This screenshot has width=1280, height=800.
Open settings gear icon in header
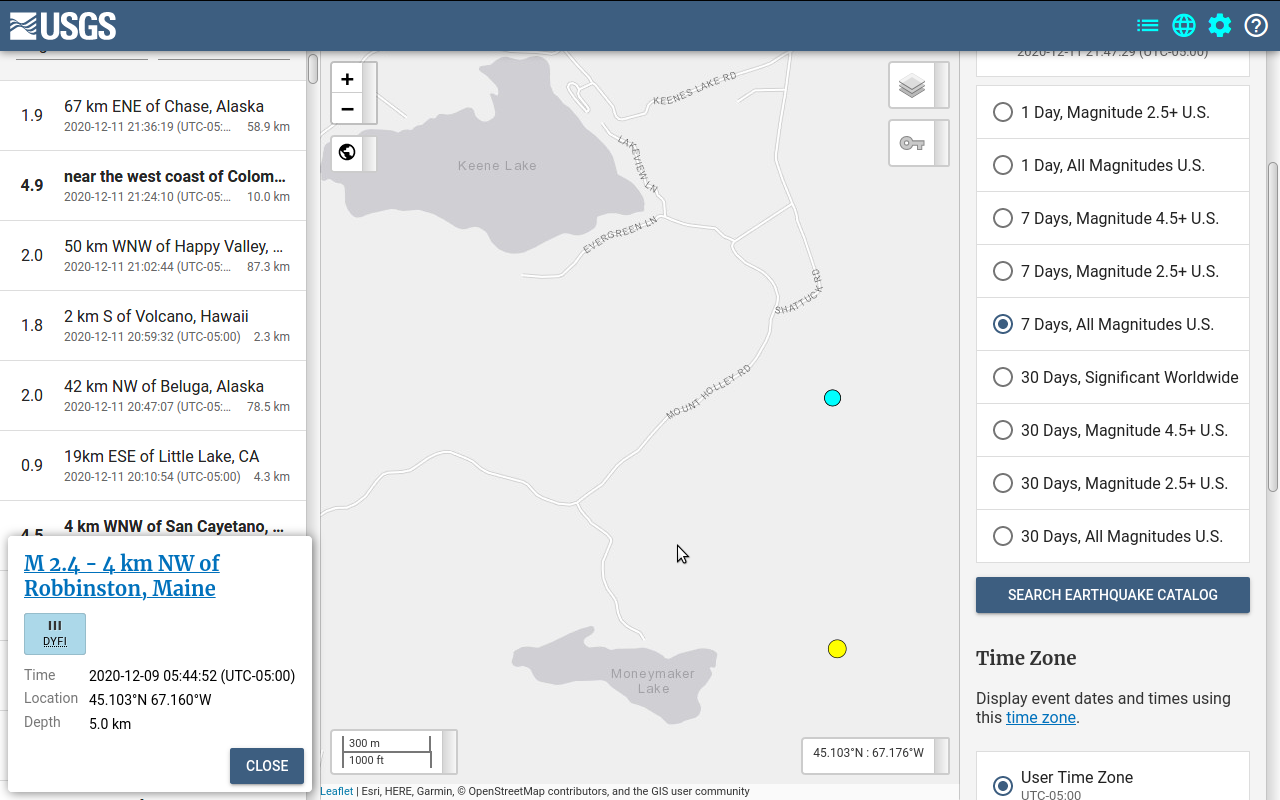coord(1220,26)
